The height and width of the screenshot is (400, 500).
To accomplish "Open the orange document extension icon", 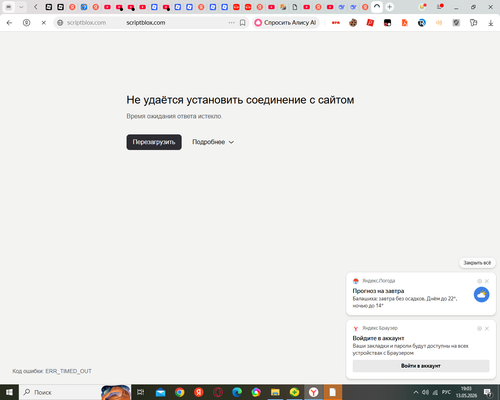I will point(405,23).
